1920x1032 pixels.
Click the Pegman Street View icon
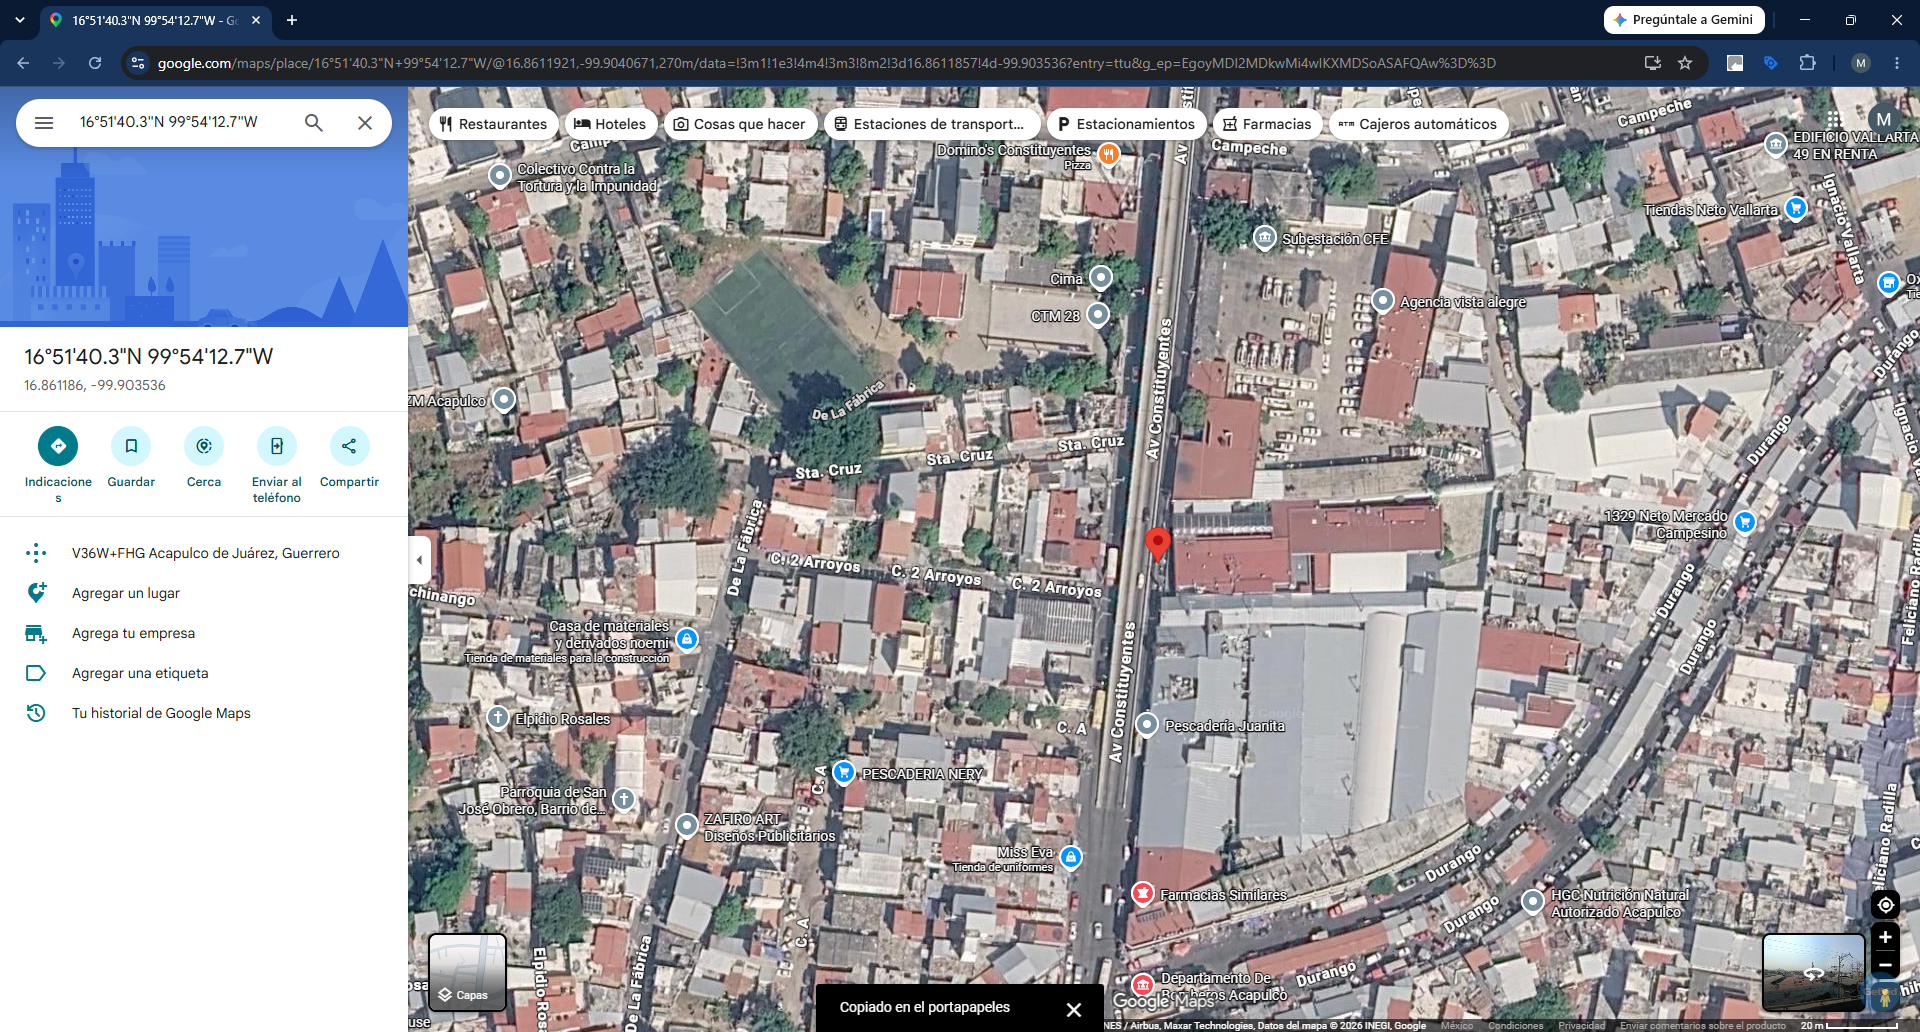1884,996
